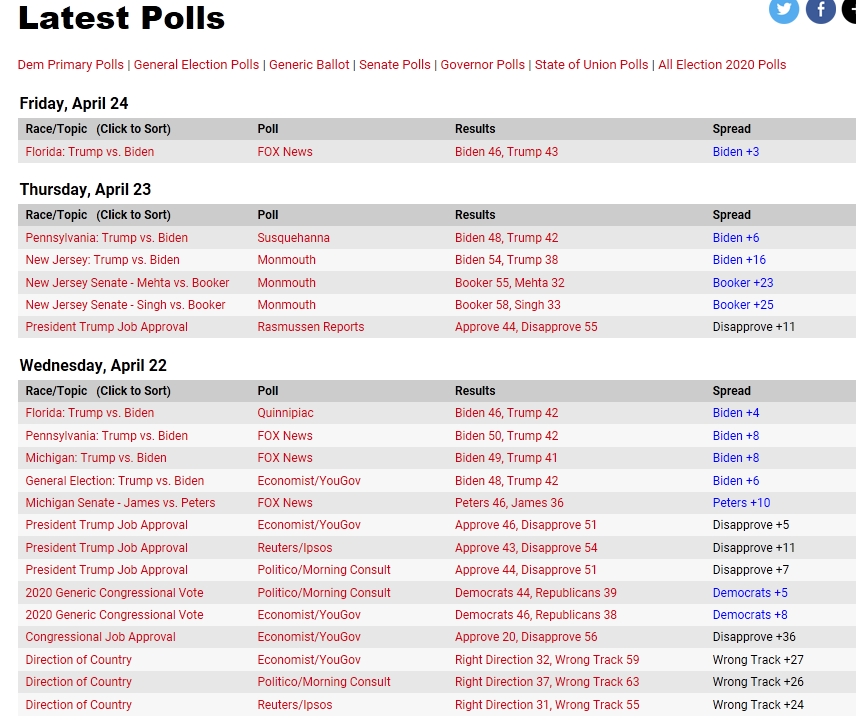Go to Senate Polls section
Viewport: 856px width, 724px height.
(395, 64)
